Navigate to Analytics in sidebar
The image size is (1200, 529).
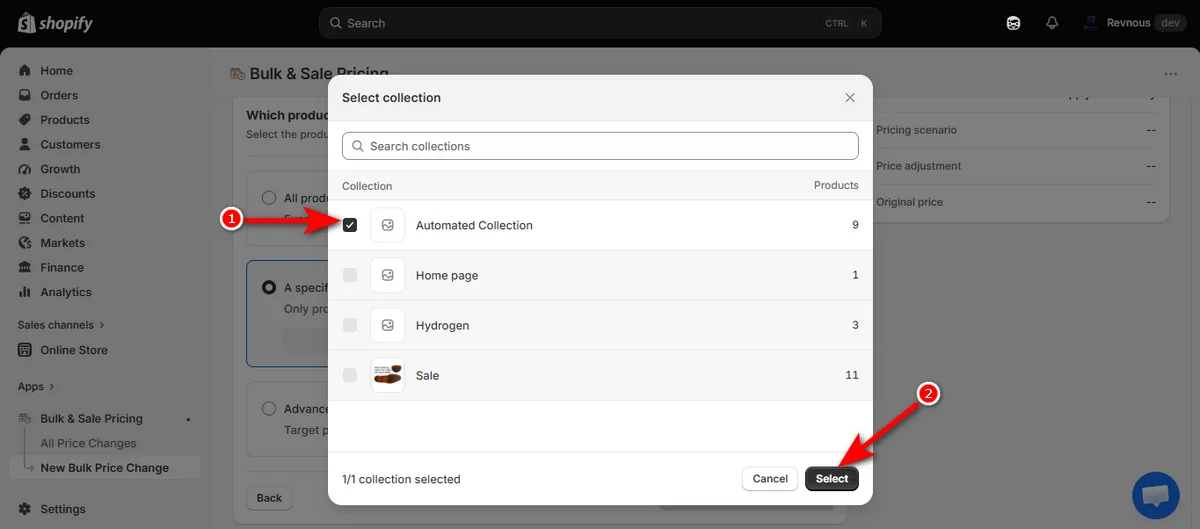pos(66,292)
